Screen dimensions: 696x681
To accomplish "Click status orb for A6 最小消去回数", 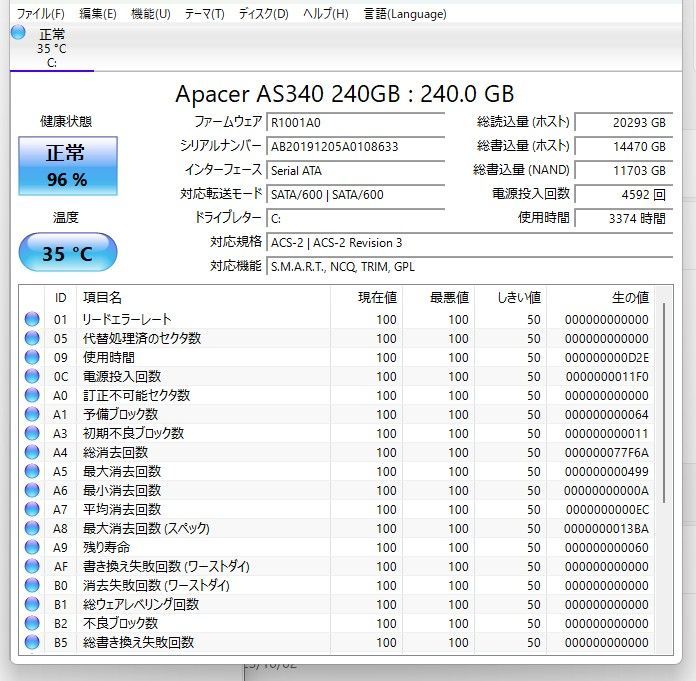I will [x=32, y=490].
